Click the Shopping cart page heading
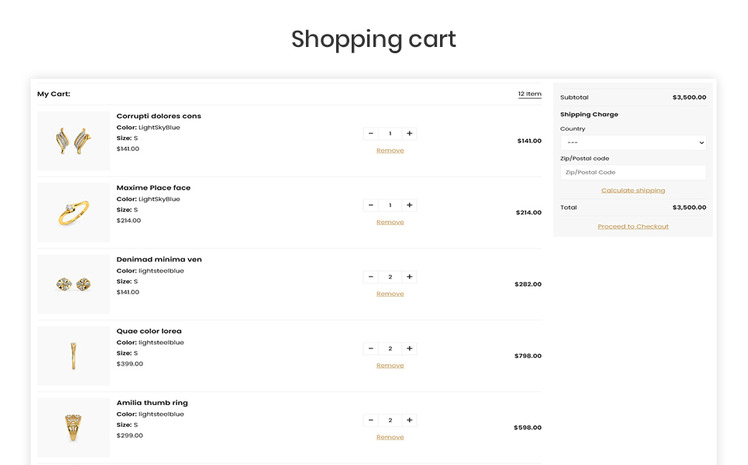The width and height of the screenshot is (748, 465). pyautogui.click(x=374, y=40)
